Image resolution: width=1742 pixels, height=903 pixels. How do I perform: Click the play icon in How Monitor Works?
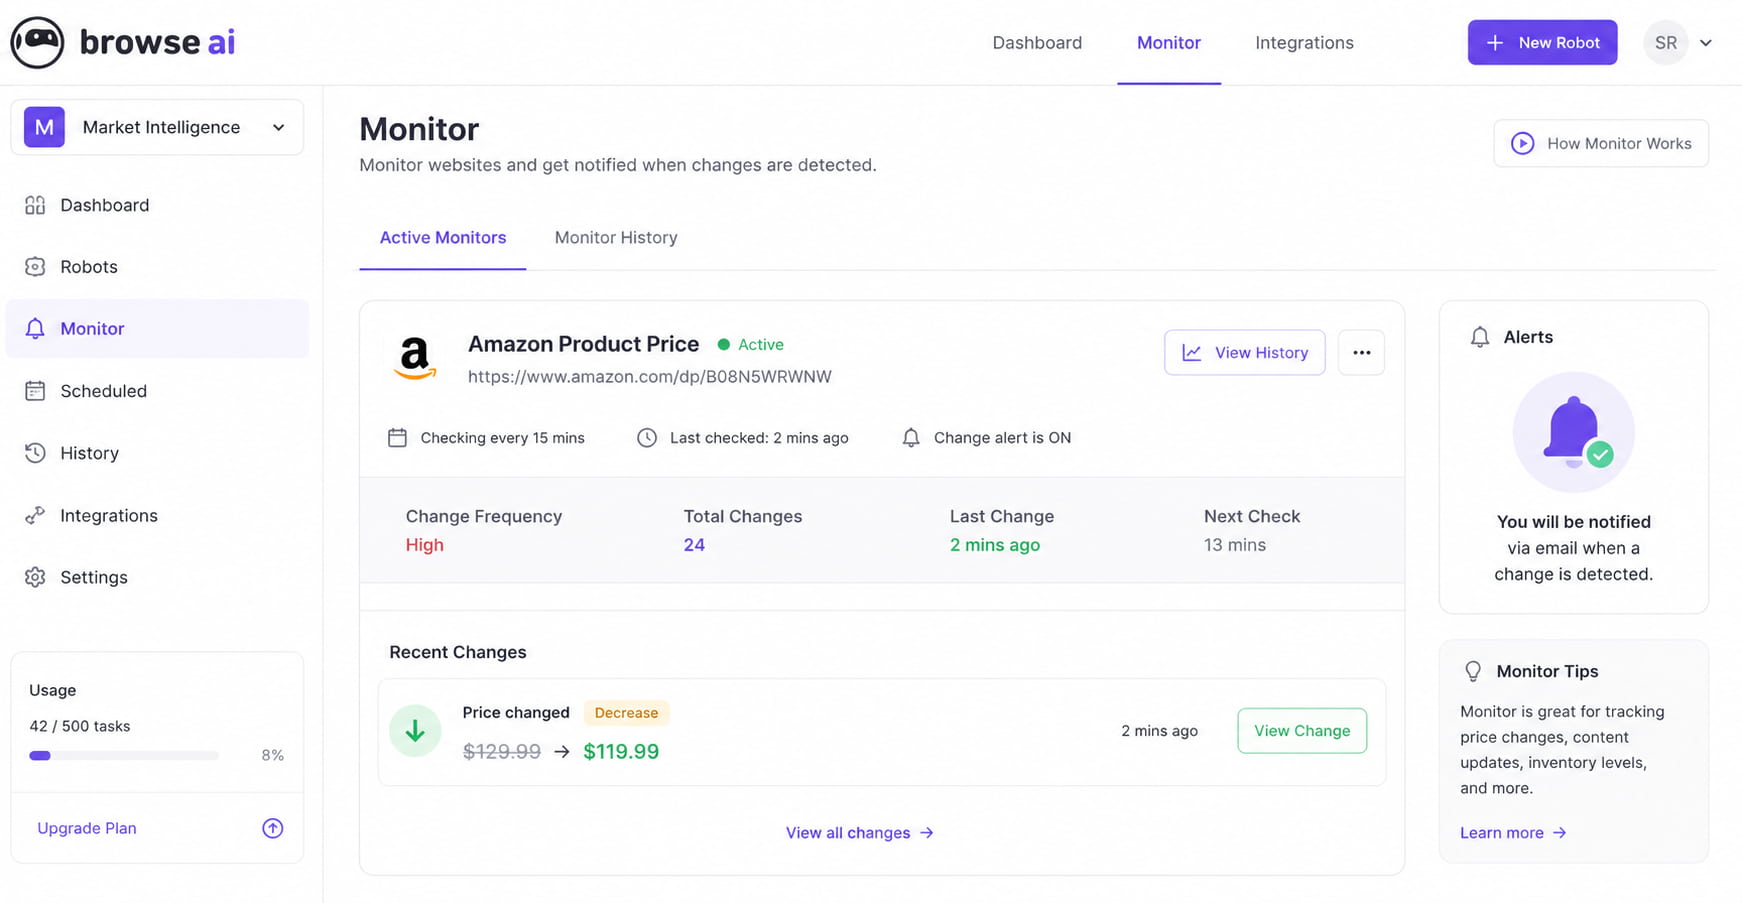[1522, 144]
